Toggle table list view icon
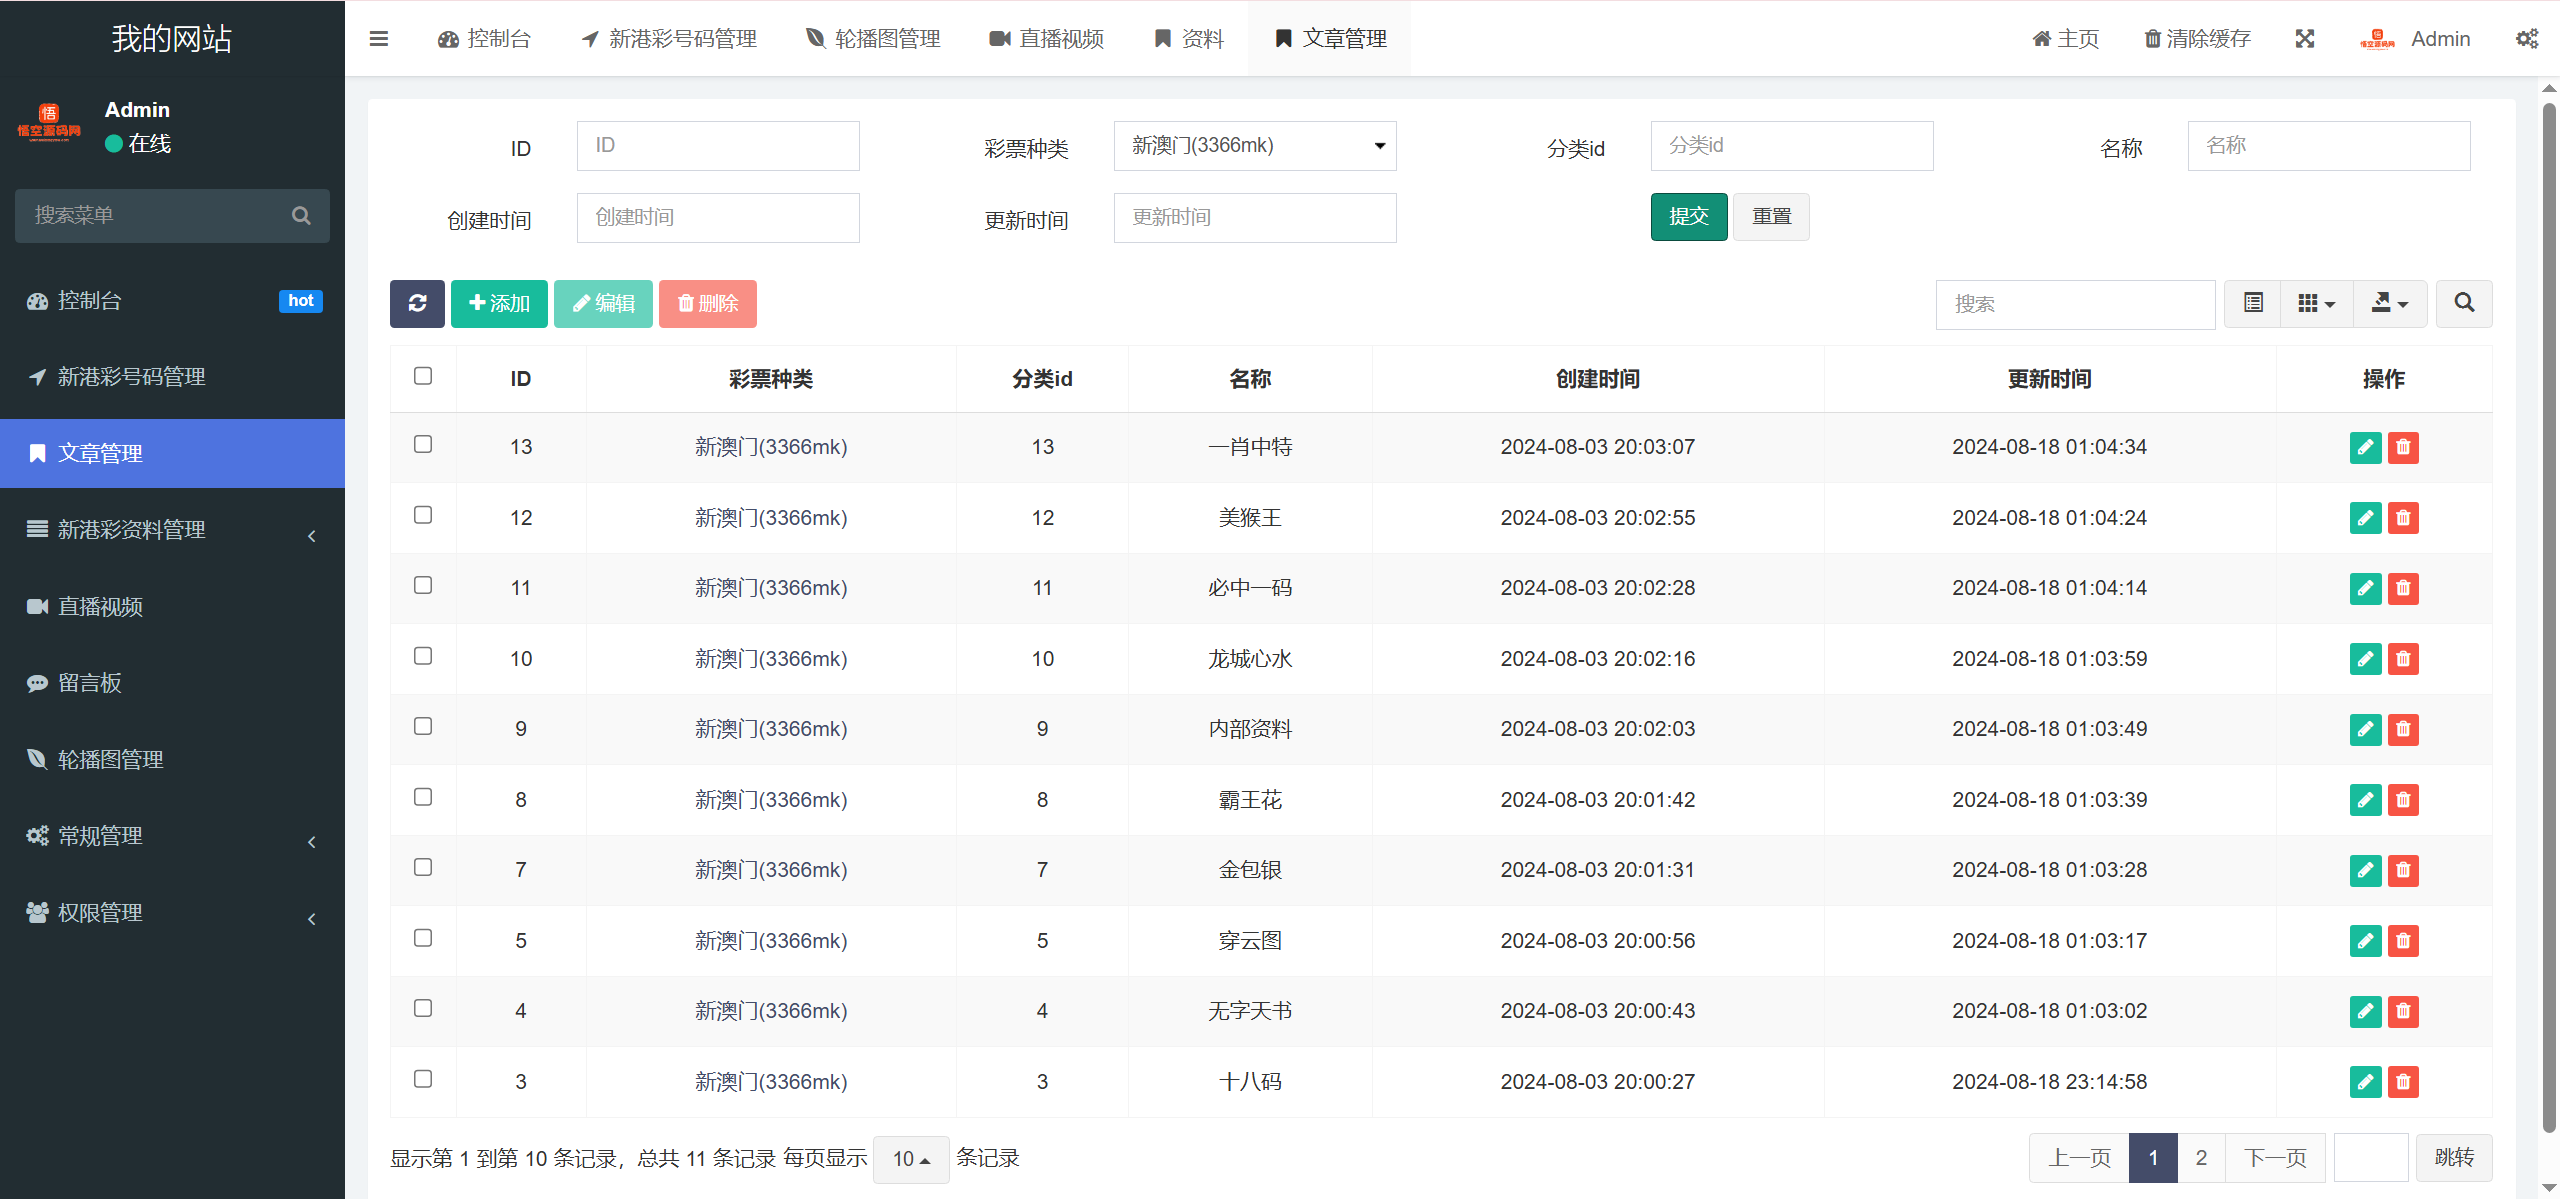 click(2253, 304)
